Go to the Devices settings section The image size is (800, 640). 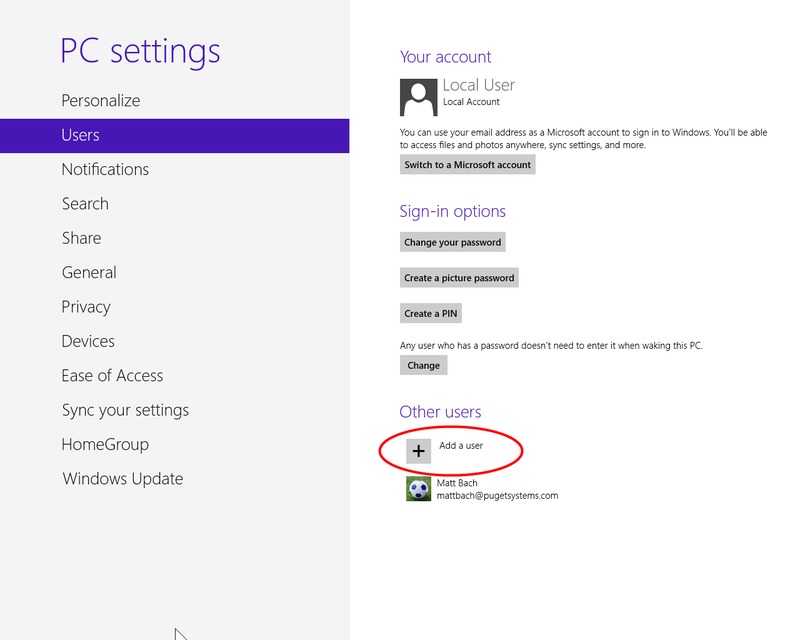click(88, 341)
